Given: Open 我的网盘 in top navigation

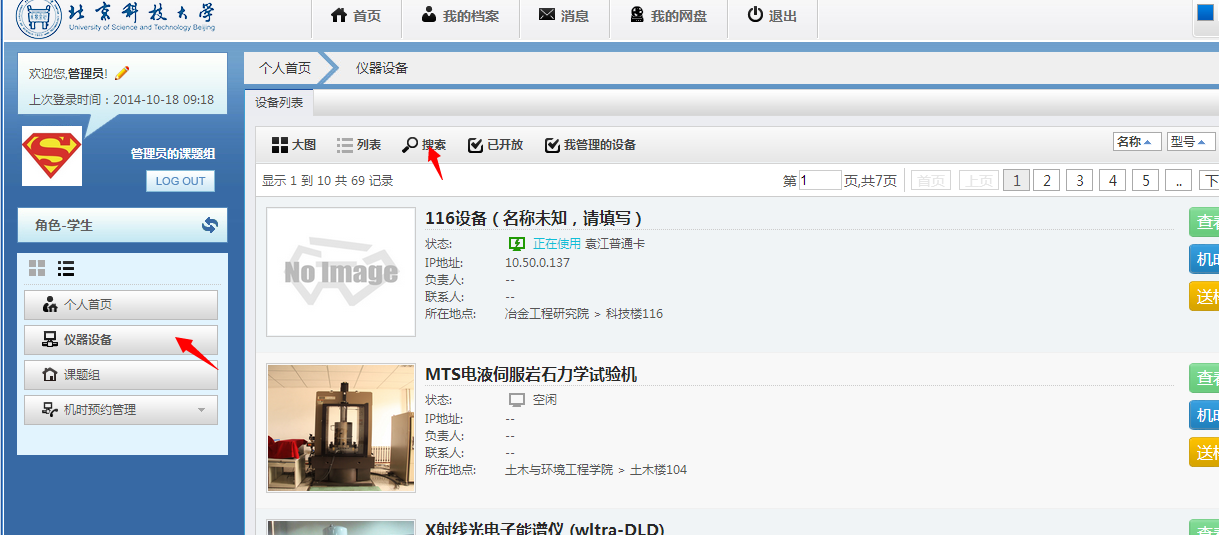Looking at the screenshot, I should 667,16.
